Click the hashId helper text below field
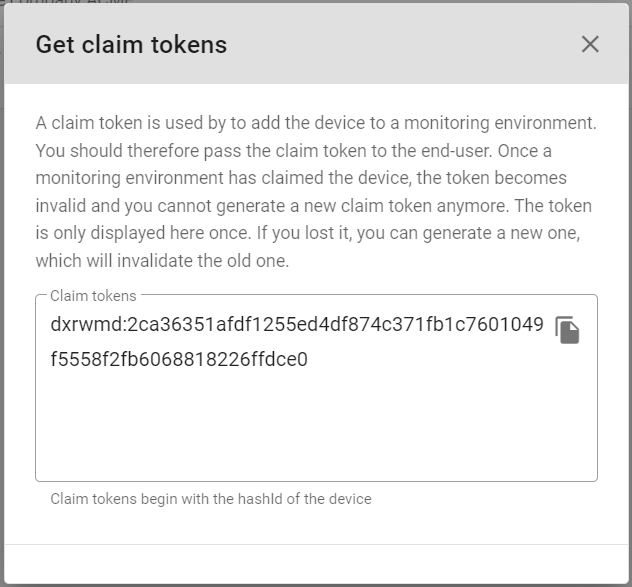632x587 pixels. coord(211,499)
